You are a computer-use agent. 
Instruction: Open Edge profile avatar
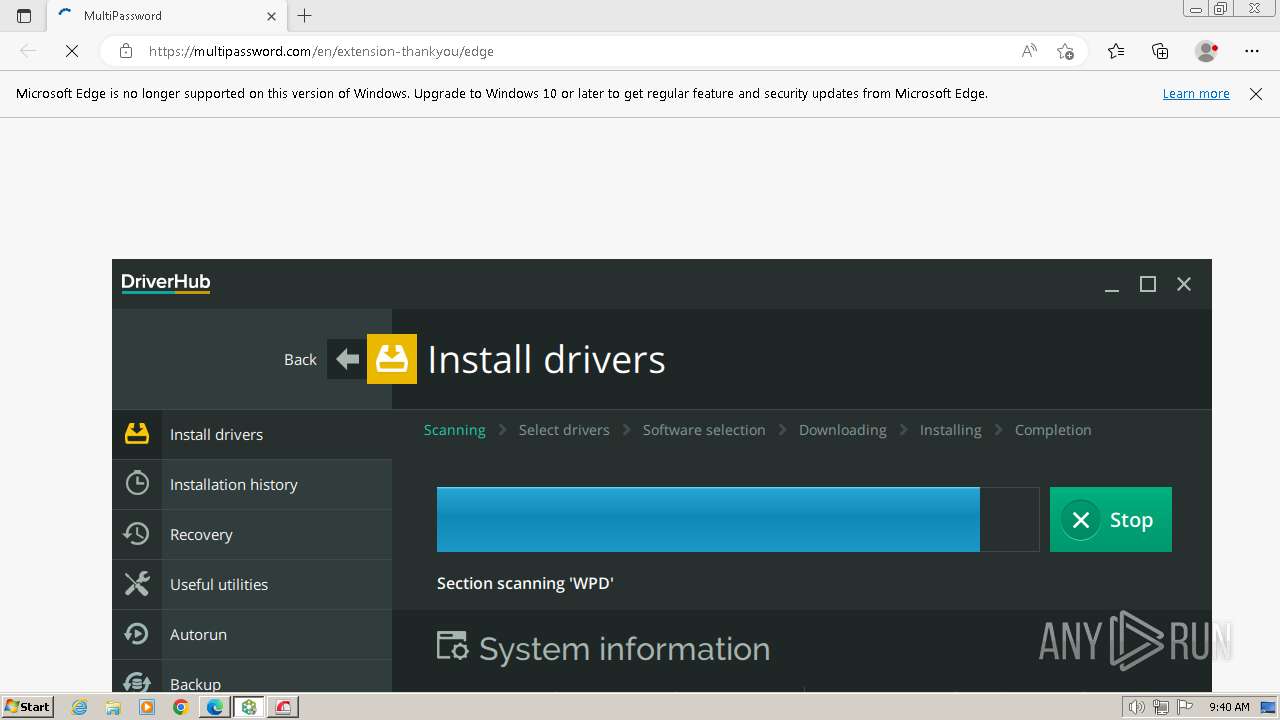(1206, 51)
